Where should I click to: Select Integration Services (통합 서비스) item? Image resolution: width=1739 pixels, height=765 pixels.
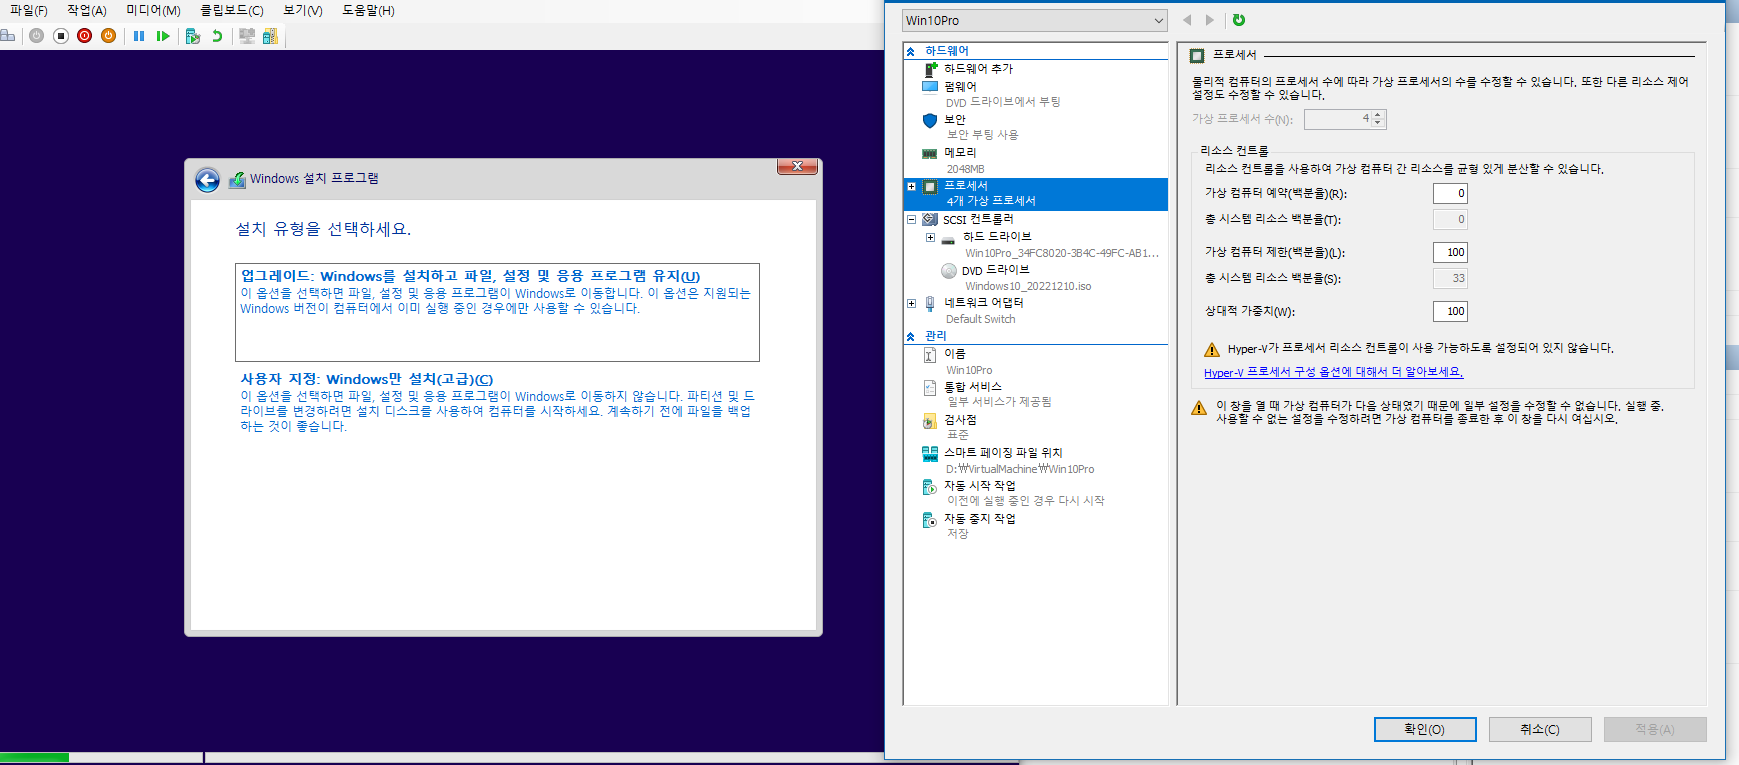point(972,387)
